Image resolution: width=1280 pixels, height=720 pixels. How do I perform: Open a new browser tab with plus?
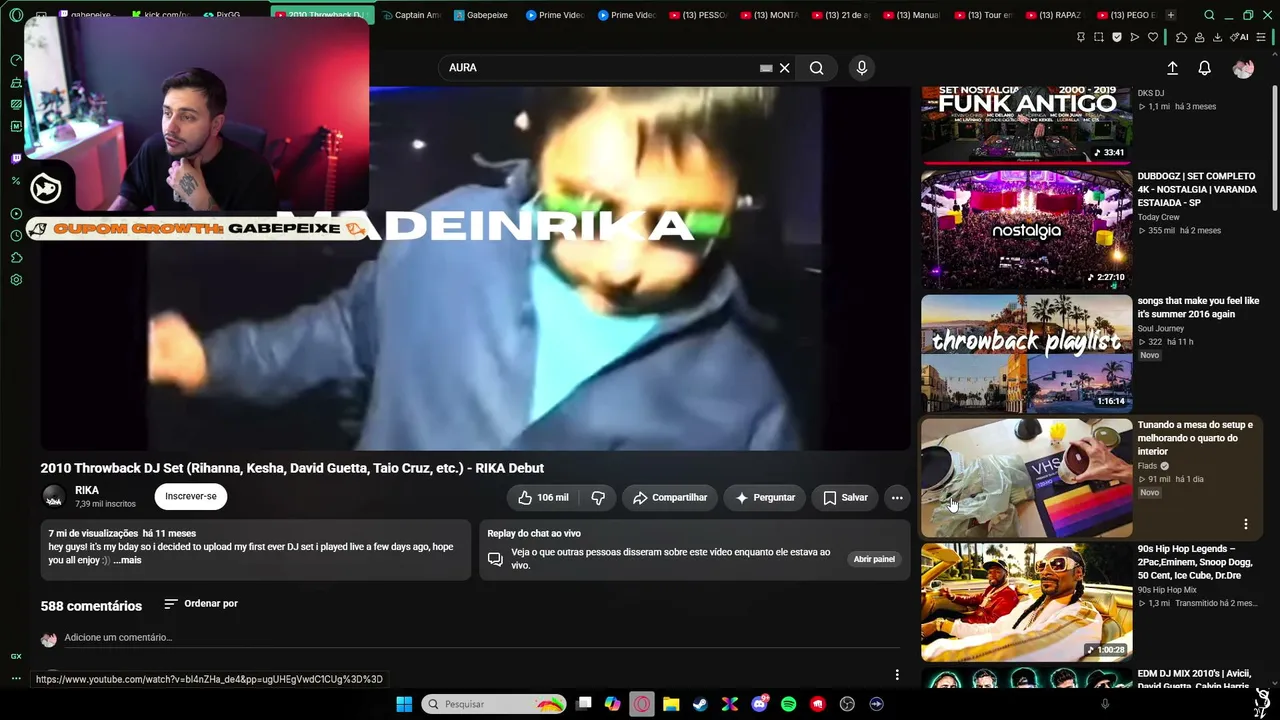click(x=1171, y=15)
